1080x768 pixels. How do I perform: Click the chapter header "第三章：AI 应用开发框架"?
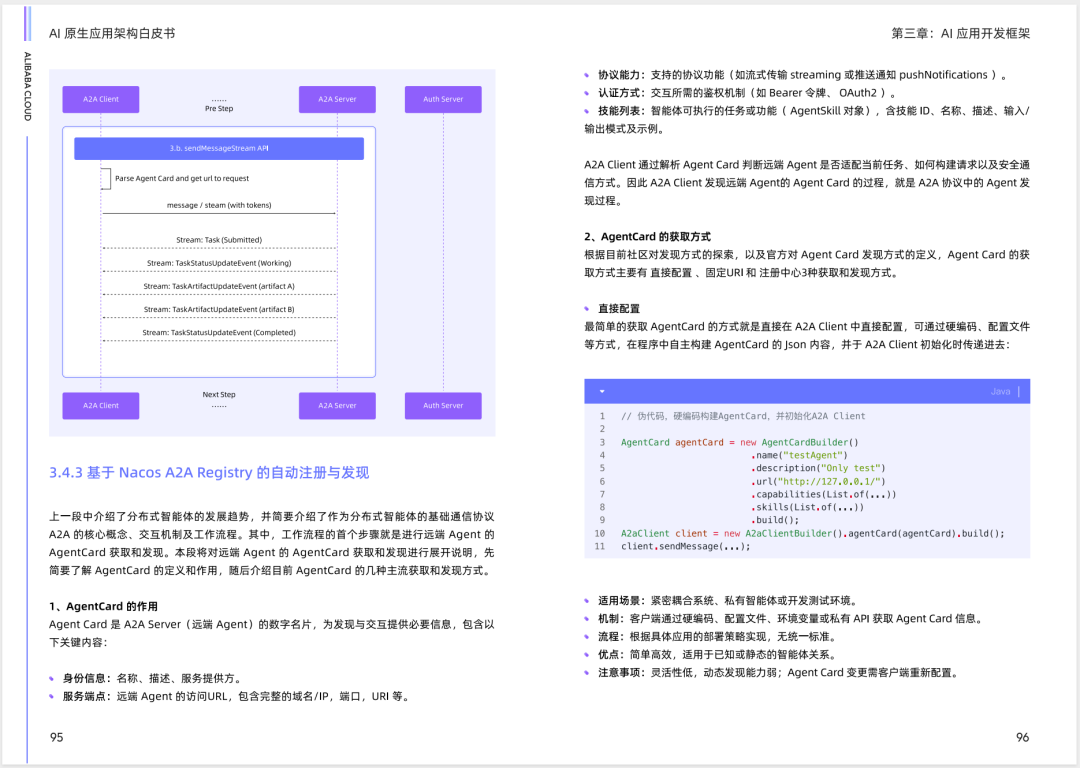(x=961, y=33)
